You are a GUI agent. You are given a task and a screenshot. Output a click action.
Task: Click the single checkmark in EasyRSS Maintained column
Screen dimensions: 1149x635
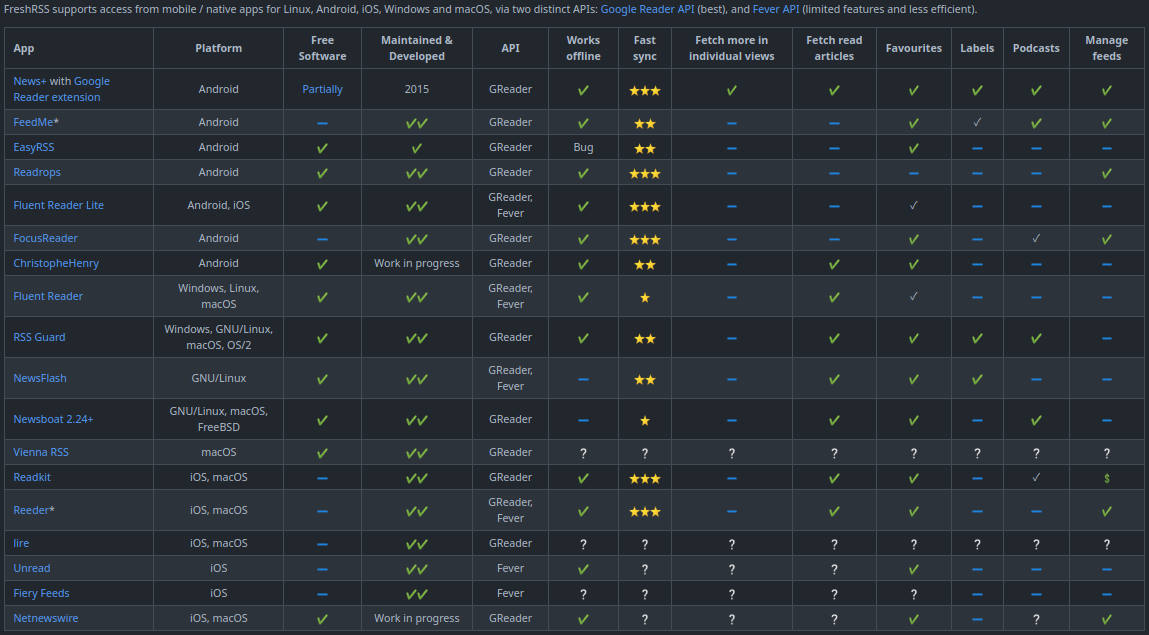click(x=417, y=148)
